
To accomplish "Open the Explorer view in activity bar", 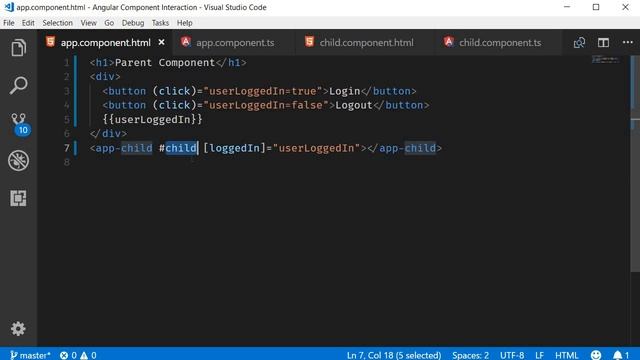I will (x=18, y=48).
